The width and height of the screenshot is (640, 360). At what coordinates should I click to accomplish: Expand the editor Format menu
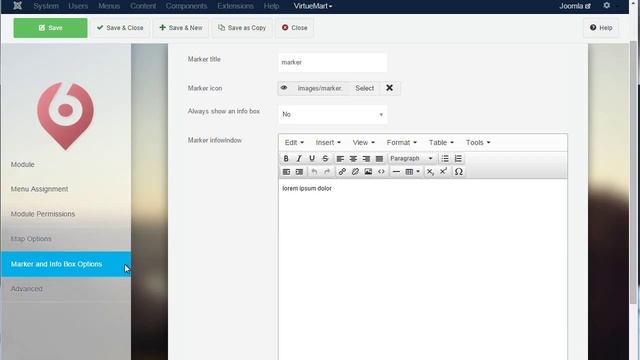coord(402,142)
